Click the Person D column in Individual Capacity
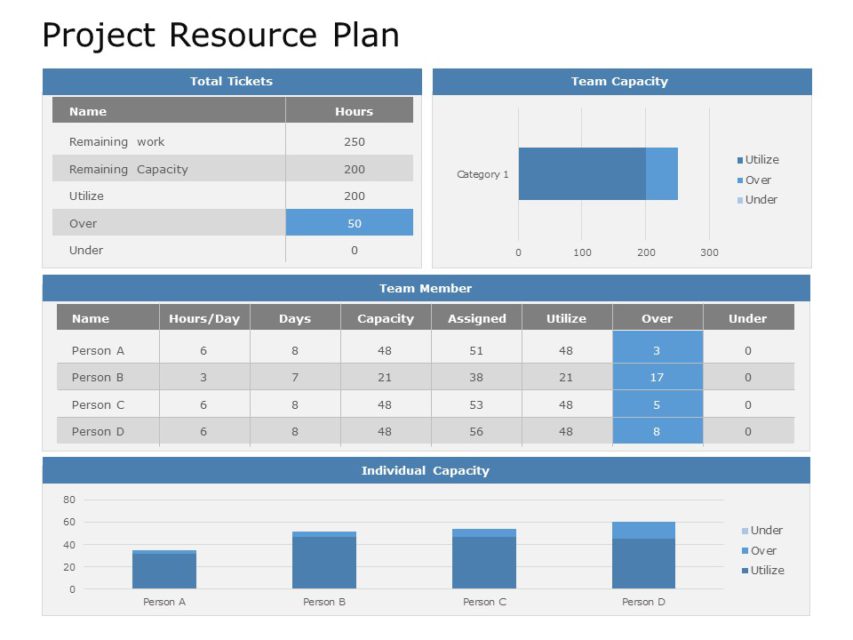 pos(644,553)
